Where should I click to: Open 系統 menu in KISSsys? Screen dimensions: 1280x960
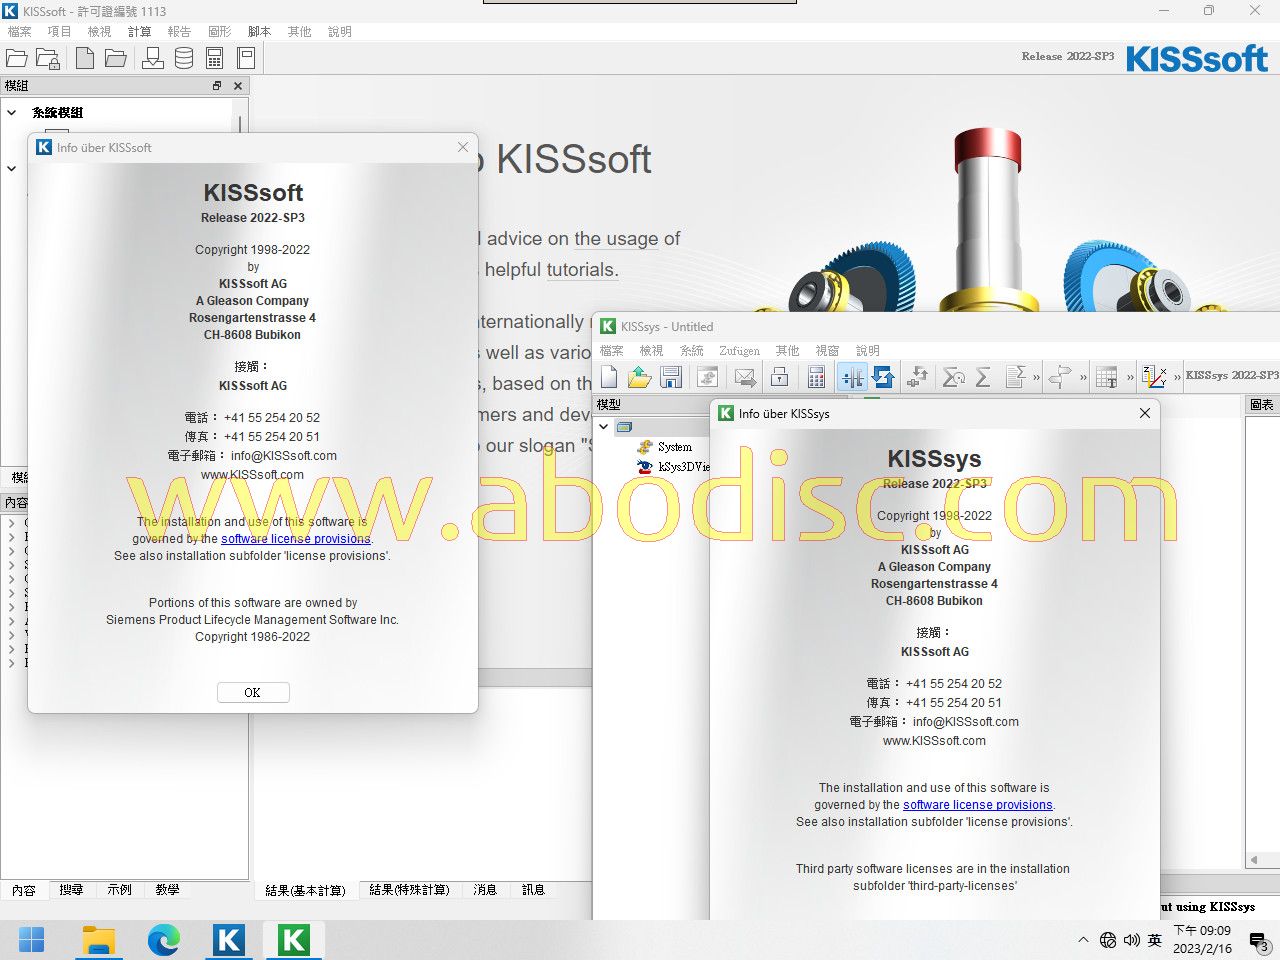[692, 351]
